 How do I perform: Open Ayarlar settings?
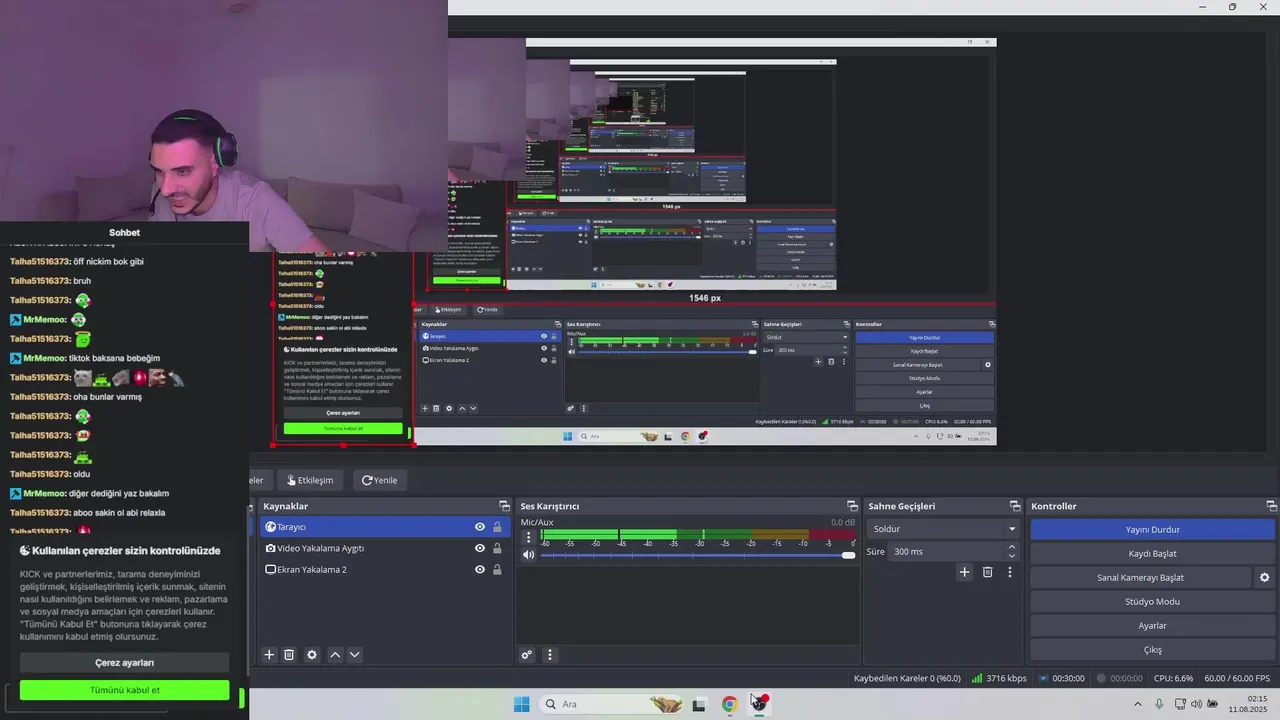[x=1153, y=626]
